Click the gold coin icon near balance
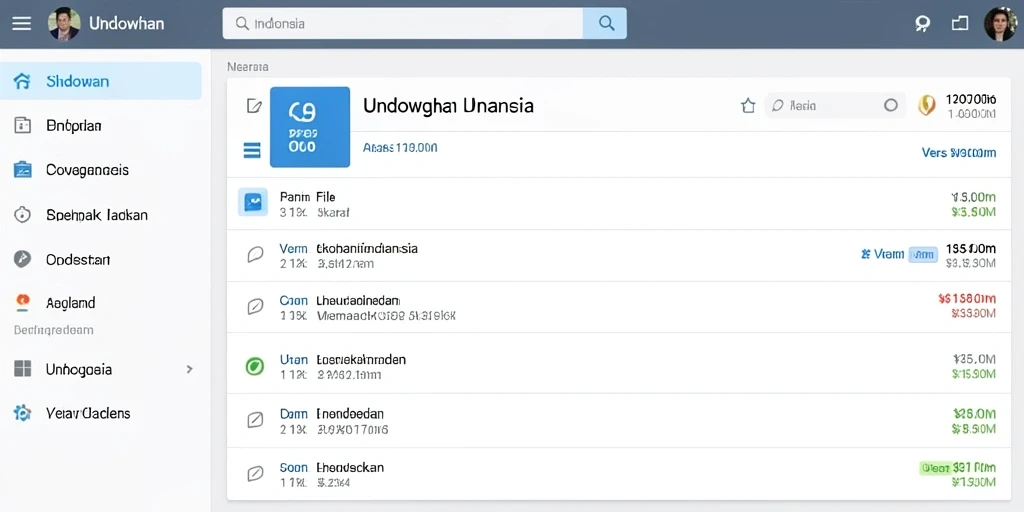The image size is (1024, 512). [x=927, y=105]
